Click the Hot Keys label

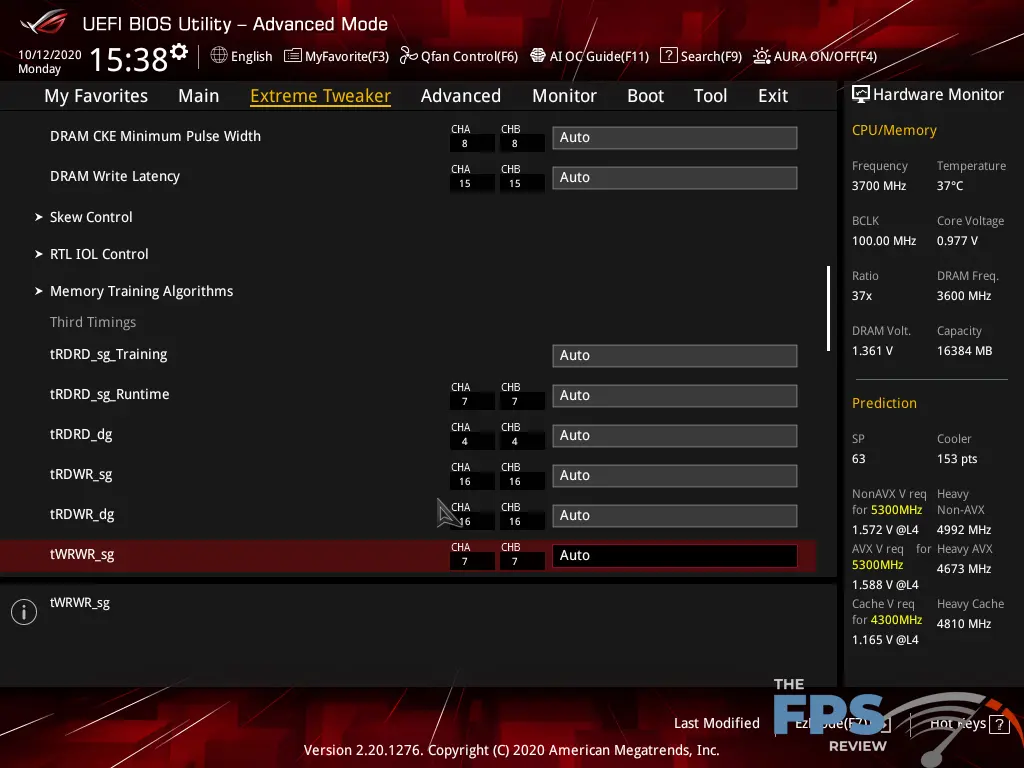(x=957, y=723)
